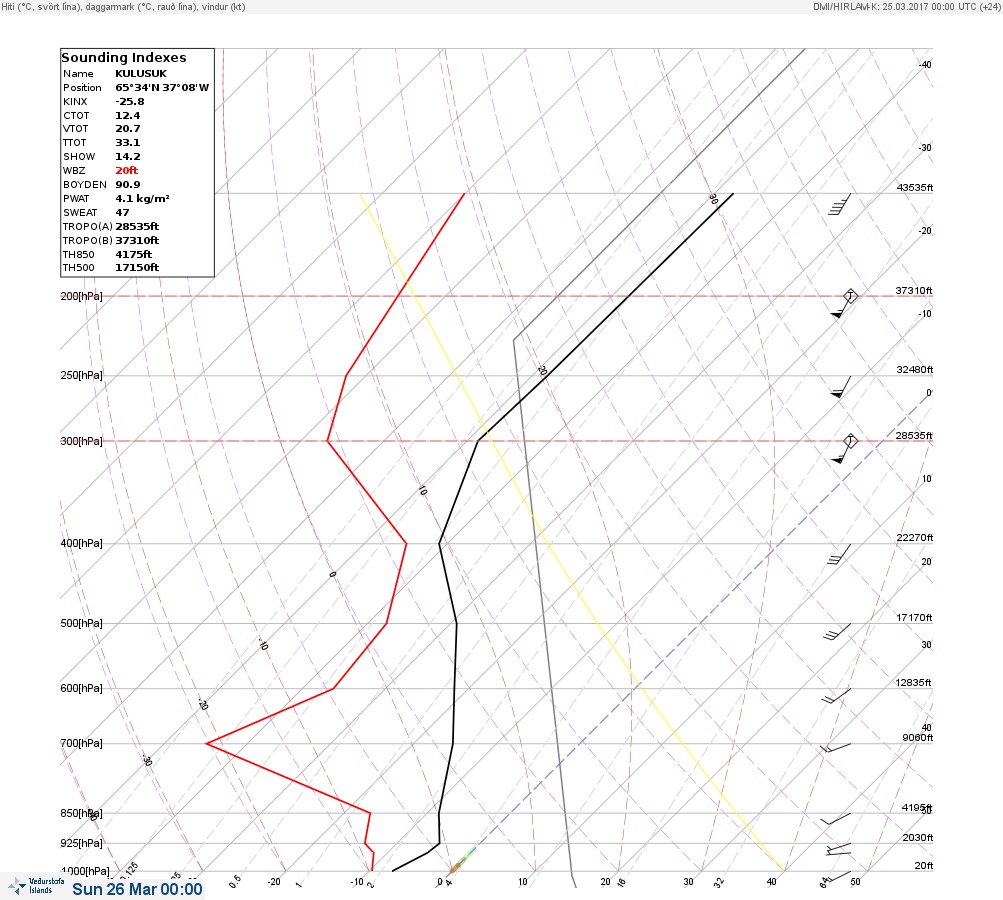Screen dimensions: 1003x900
Task: Click the 200[hPa] pressure label
Action: pyautogui.click(x=81, y=296)
